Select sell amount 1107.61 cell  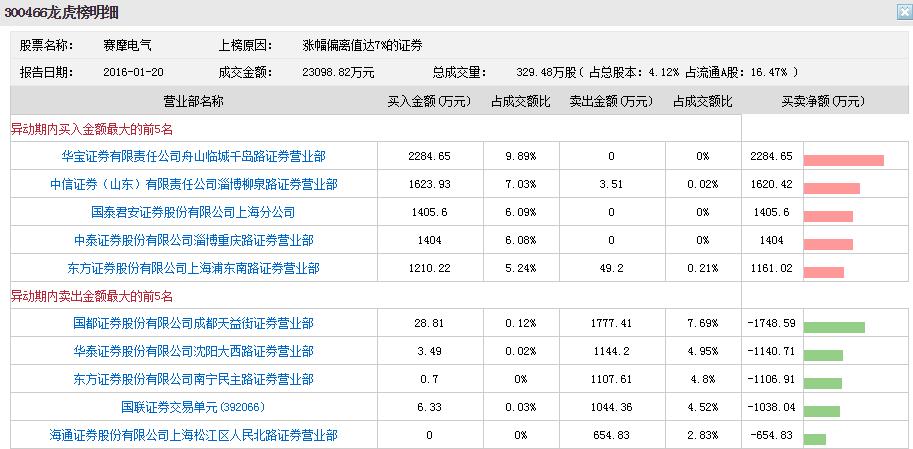[611, 379]
